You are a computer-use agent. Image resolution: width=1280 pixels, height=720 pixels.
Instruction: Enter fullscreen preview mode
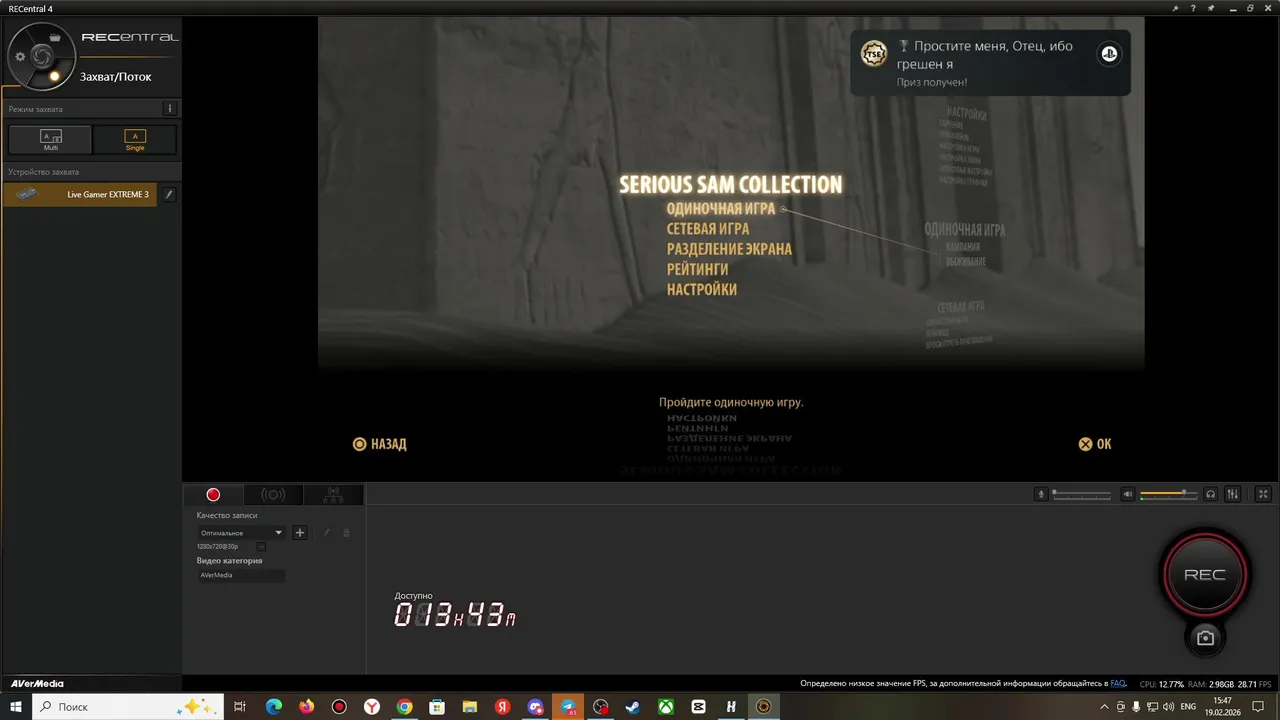tap(1263, 494)
